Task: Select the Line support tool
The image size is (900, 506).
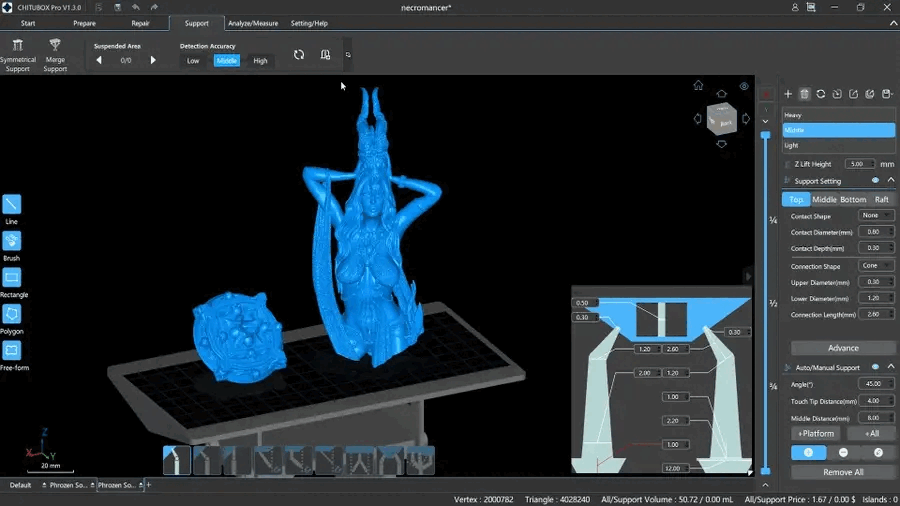Action: coord(12,205)
